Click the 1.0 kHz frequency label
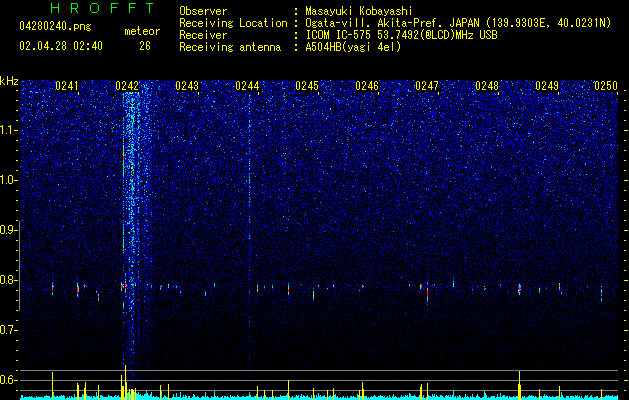 8,180
